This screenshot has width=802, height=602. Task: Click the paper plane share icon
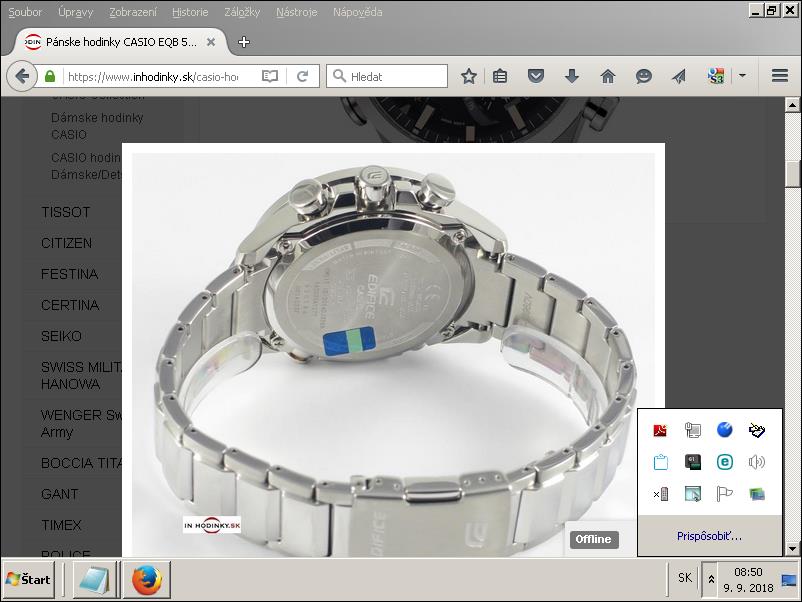679,77
